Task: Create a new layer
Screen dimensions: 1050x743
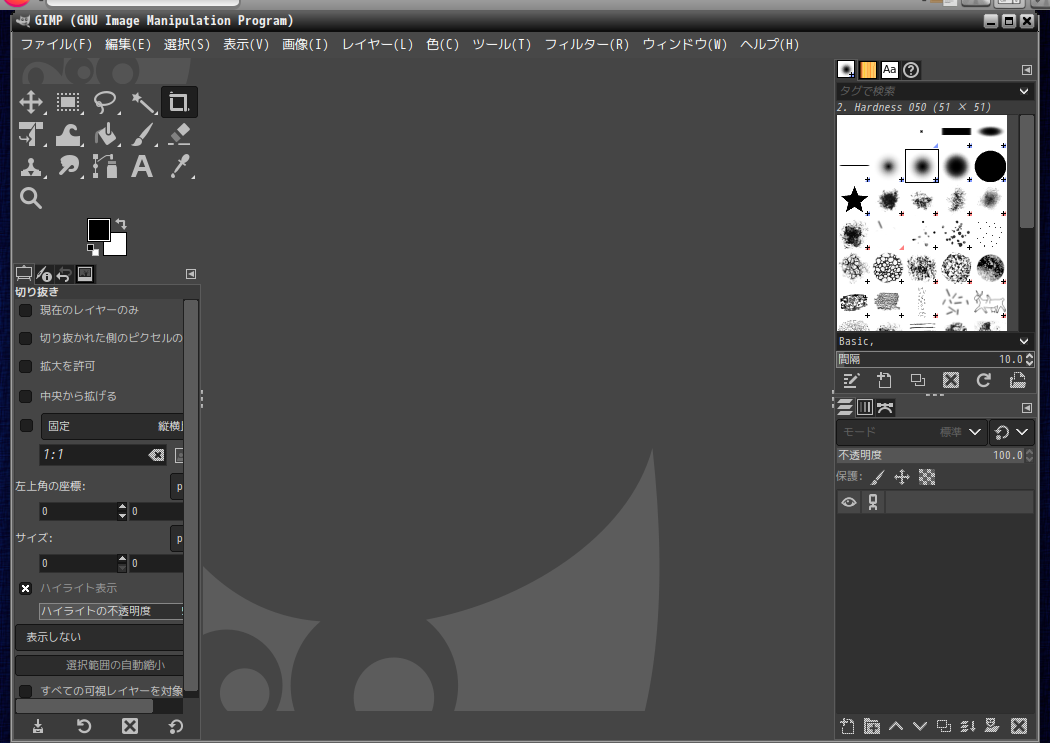Action: tap(847, 726)
